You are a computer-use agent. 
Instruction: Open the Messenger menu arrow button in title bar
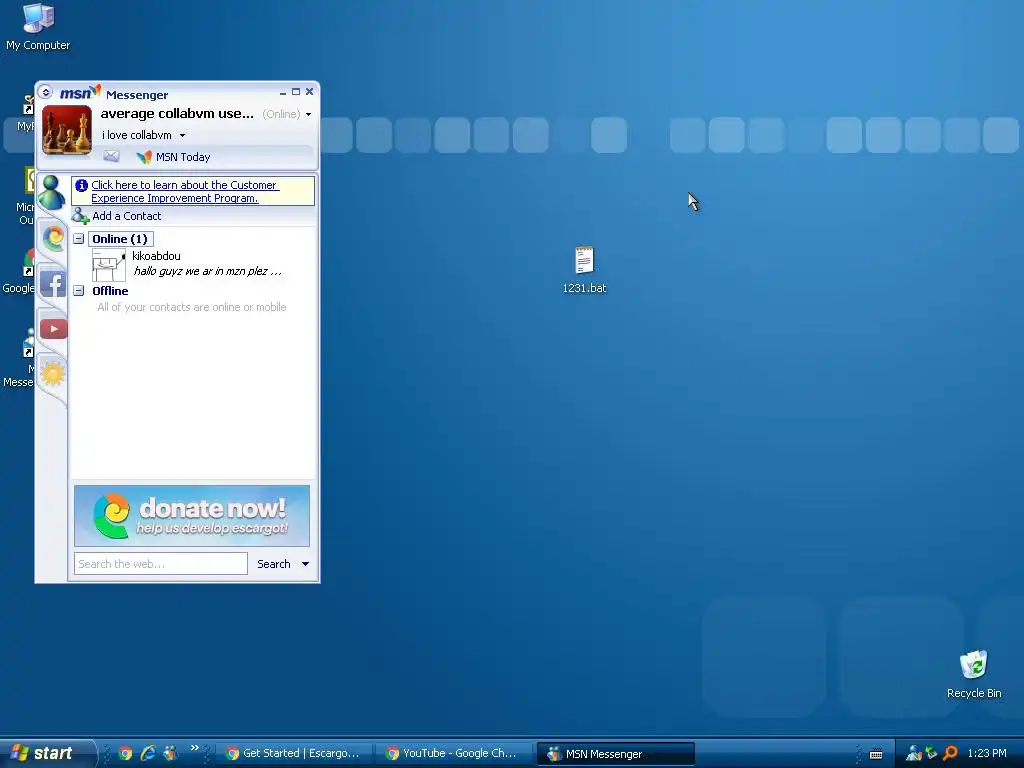point(45,91)
